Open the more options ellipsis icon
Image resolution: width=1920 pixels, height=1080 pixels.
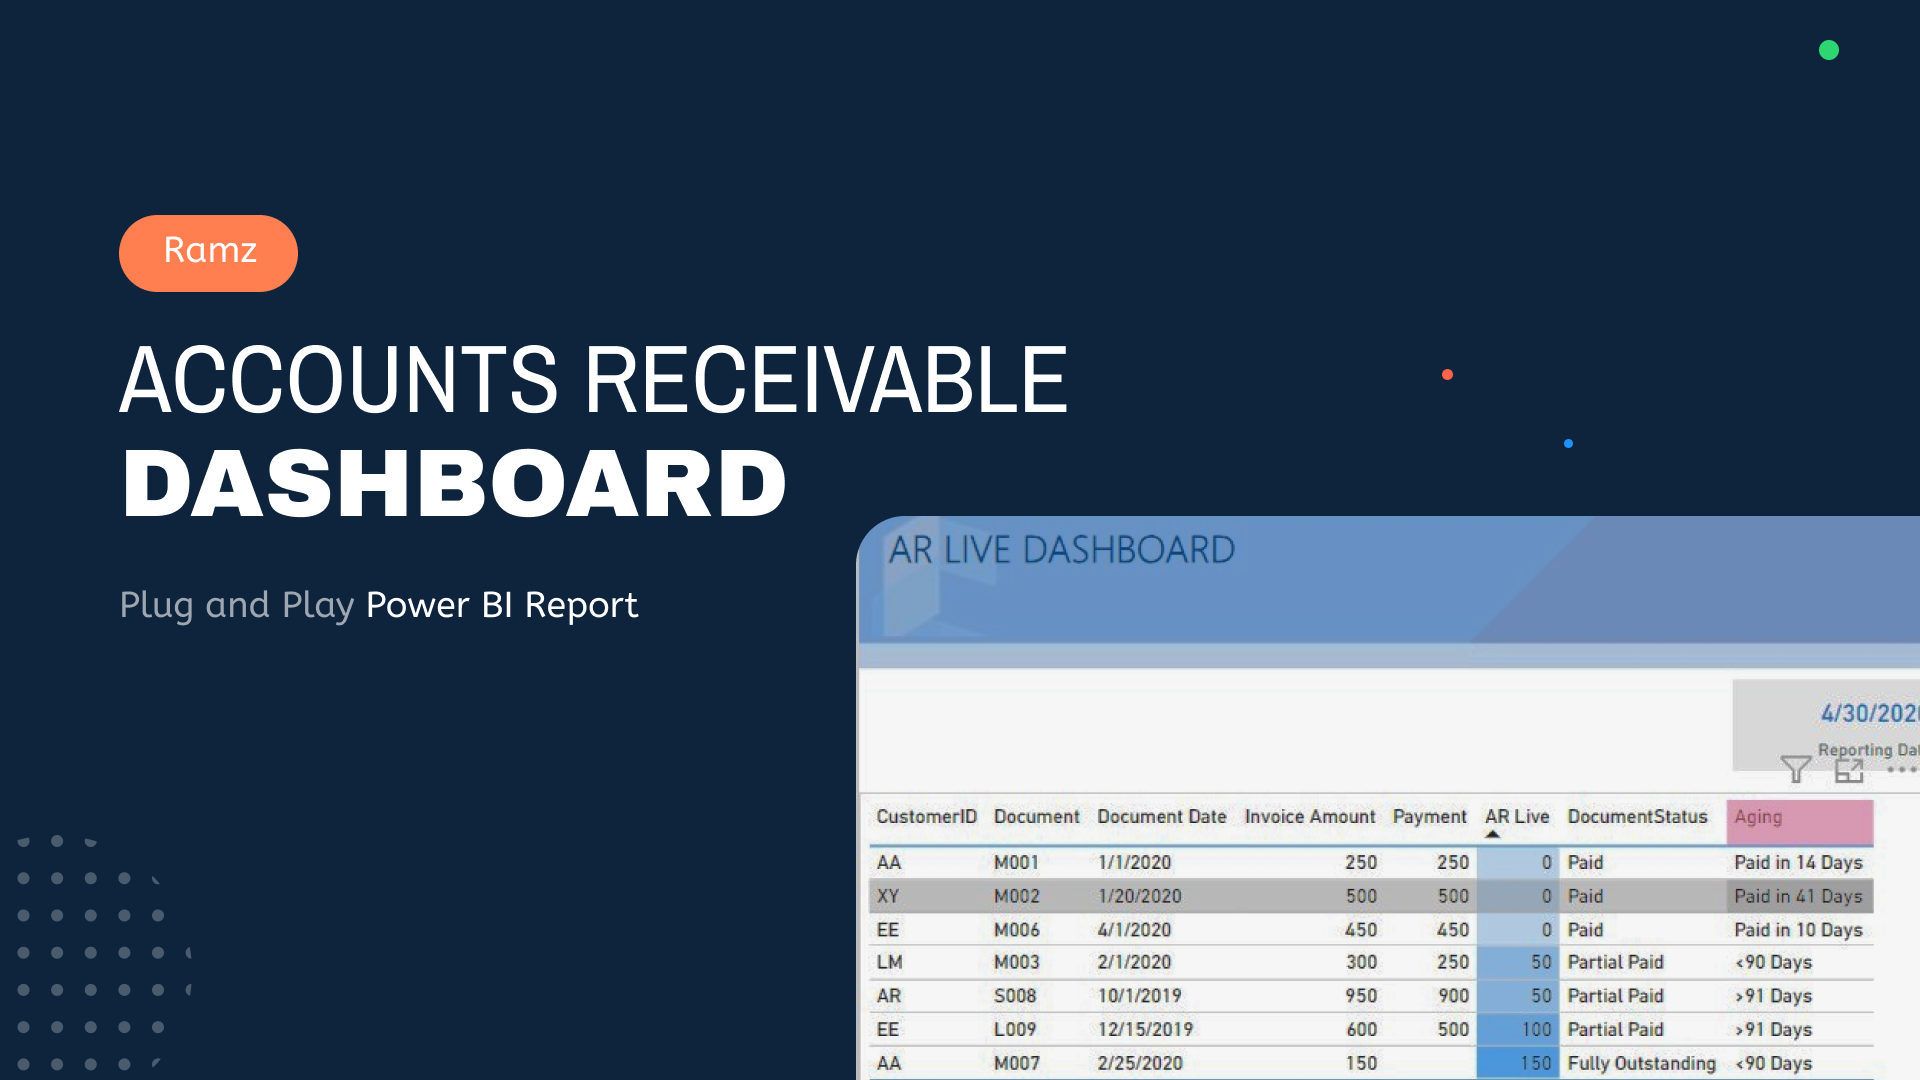(1901, 770)
